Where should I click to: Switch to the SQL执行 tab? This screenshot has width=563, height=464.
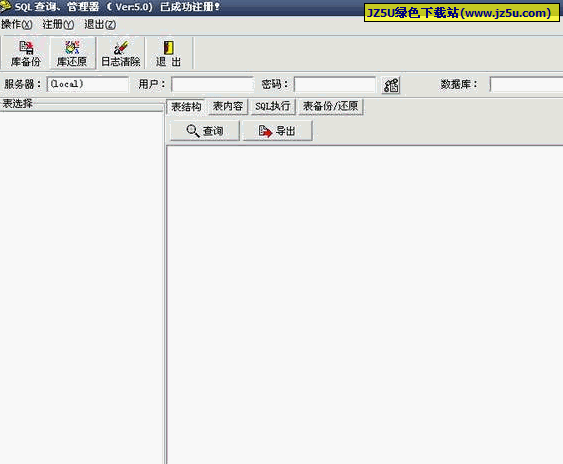pos(273,107)
